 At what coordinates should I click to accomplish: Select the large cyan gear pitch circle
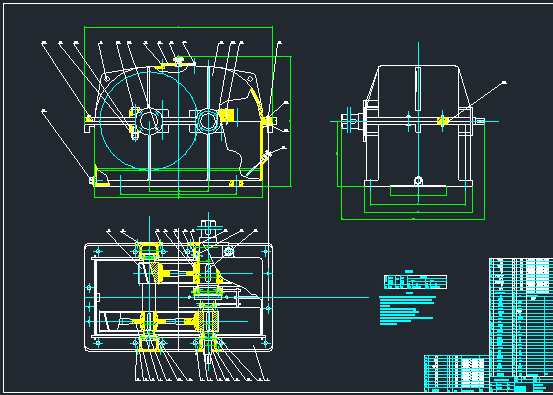click(148, 121)
